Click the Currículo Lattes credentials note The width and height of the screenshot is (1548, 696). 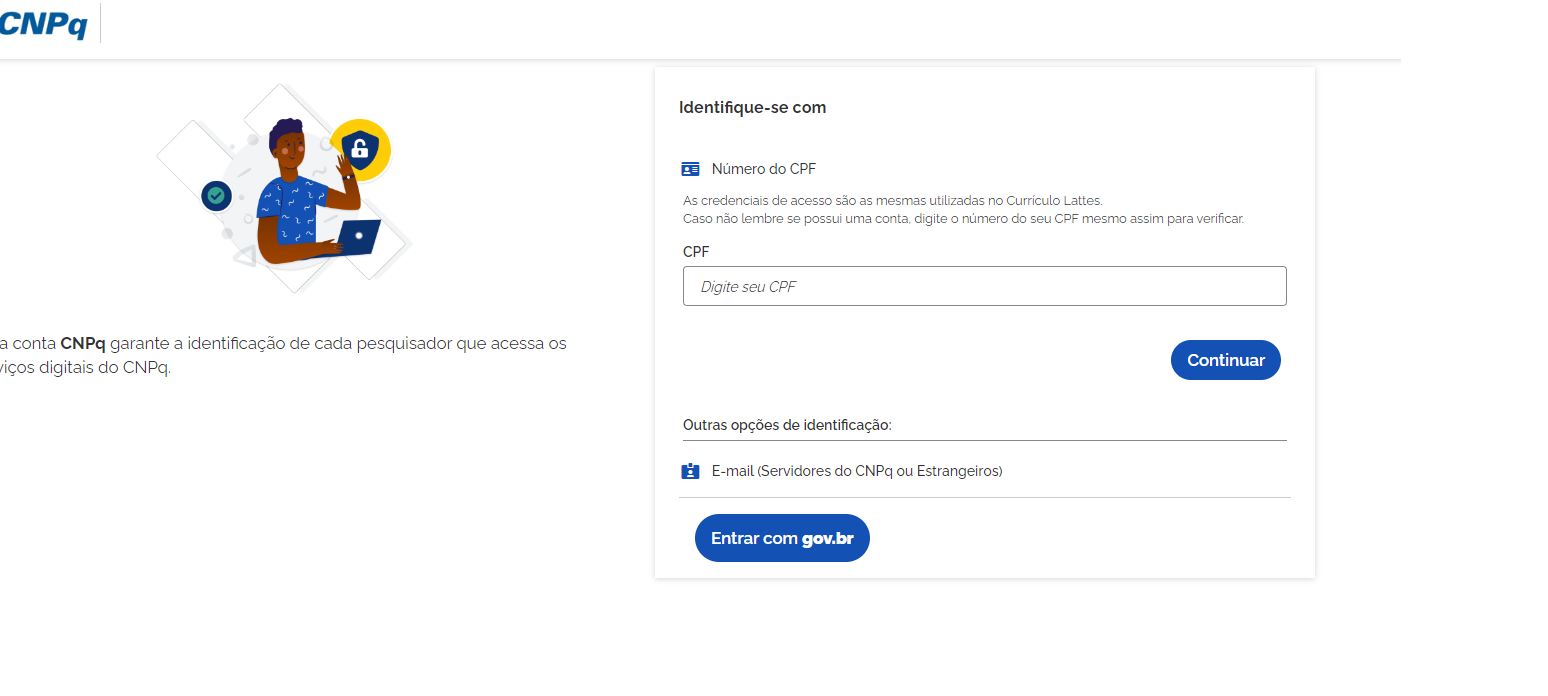click(892, 201)
